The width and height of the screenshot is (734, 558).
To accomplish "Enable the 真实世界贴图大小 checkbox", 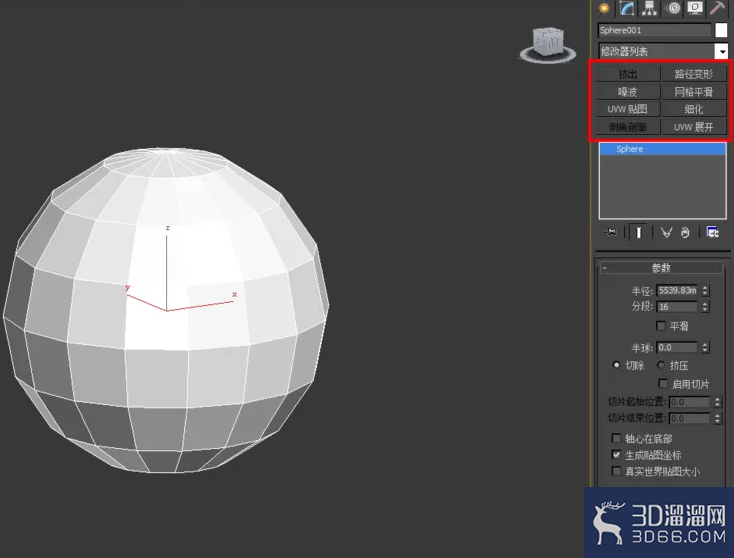I will point(617,471).
